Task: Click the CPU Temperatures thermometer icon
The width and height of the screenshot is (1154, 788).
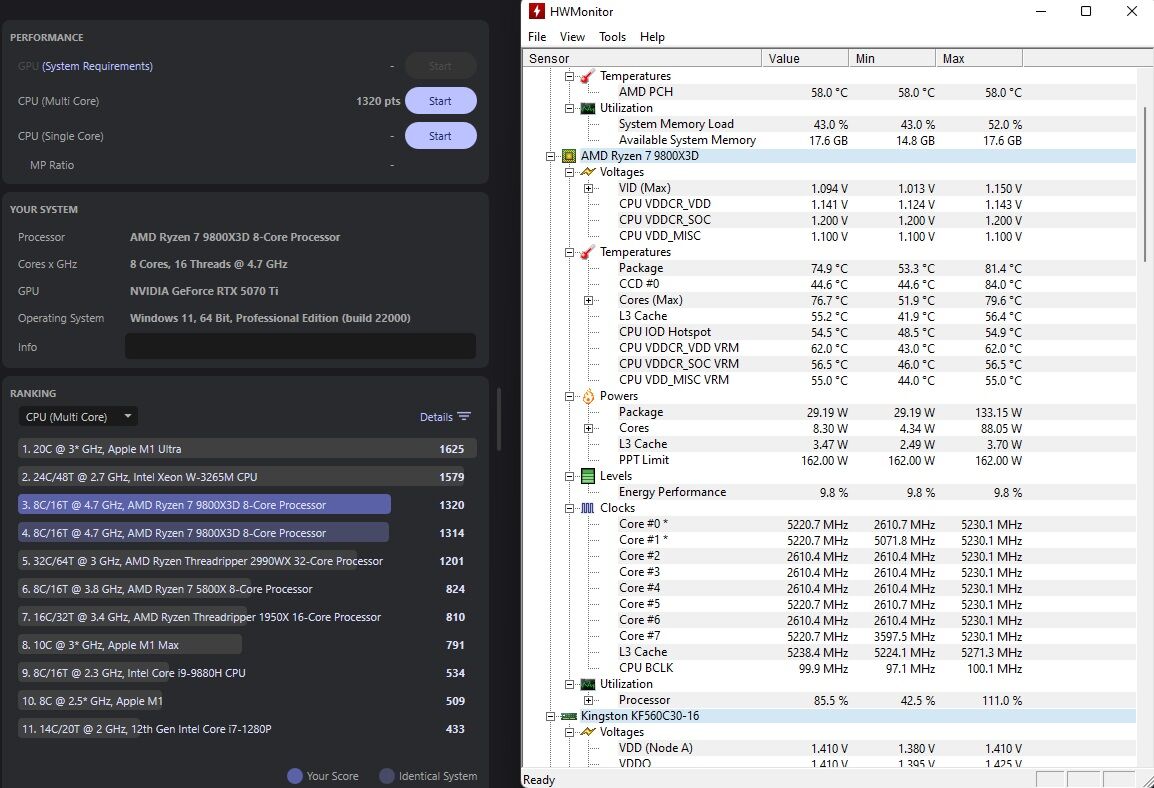Action: [x=587, y=252]
